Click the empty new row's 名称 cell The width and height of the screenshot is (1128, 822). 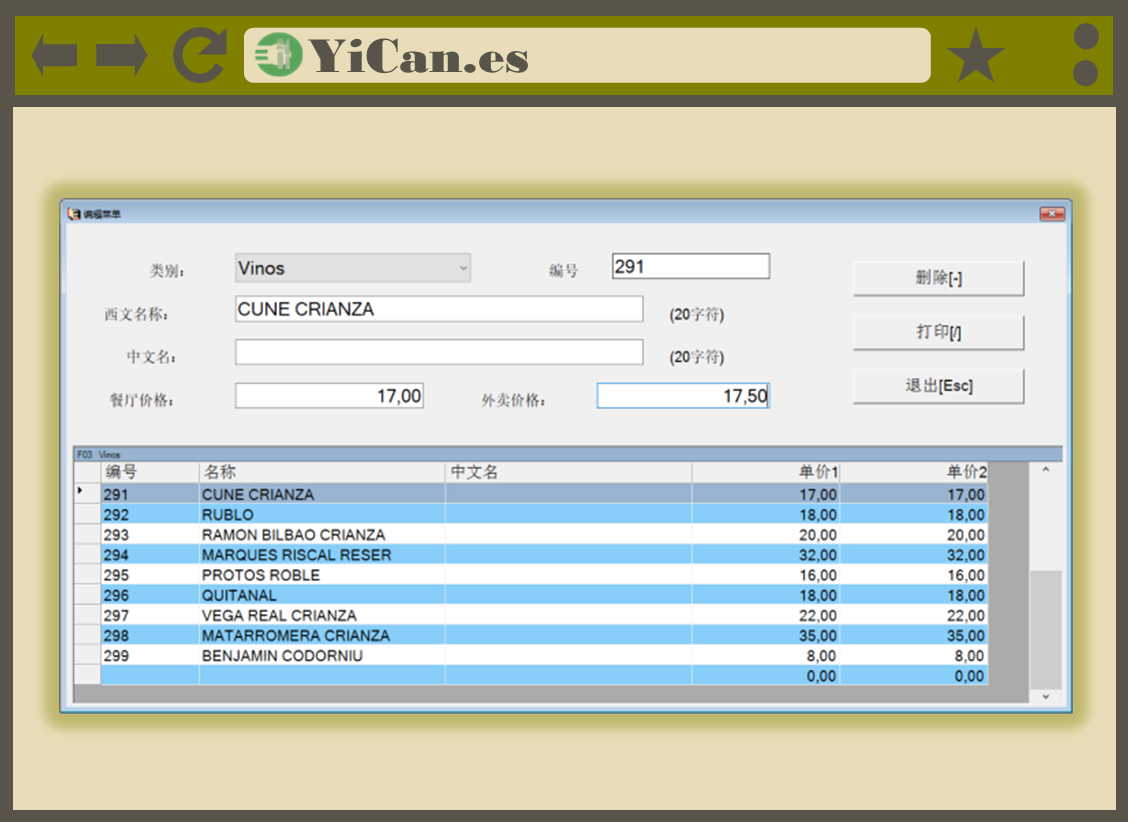322,676
